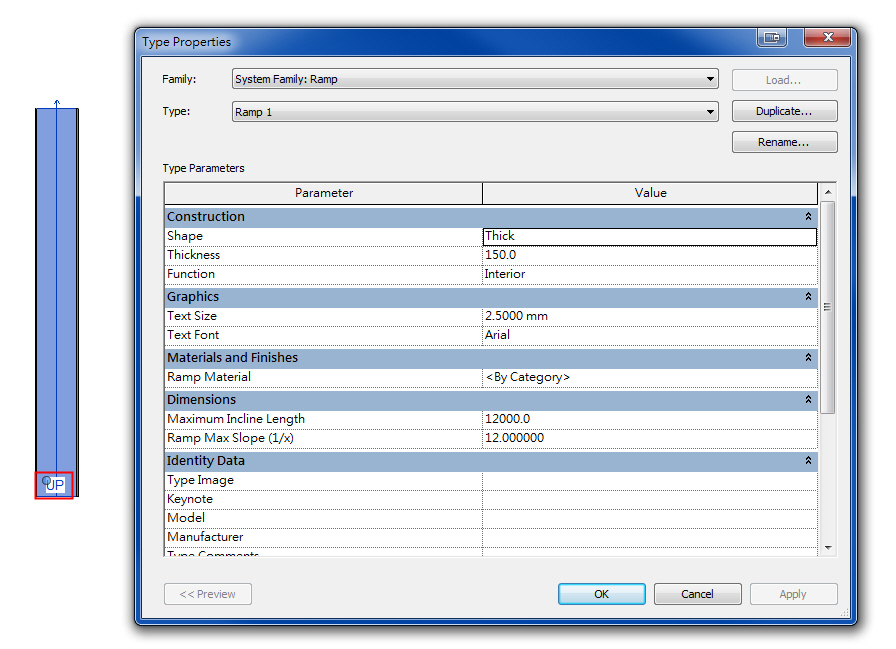Collapse the Graphics parameter group
Image resolution: width=896 pixels, height=649 pixels.
(808, 297)
